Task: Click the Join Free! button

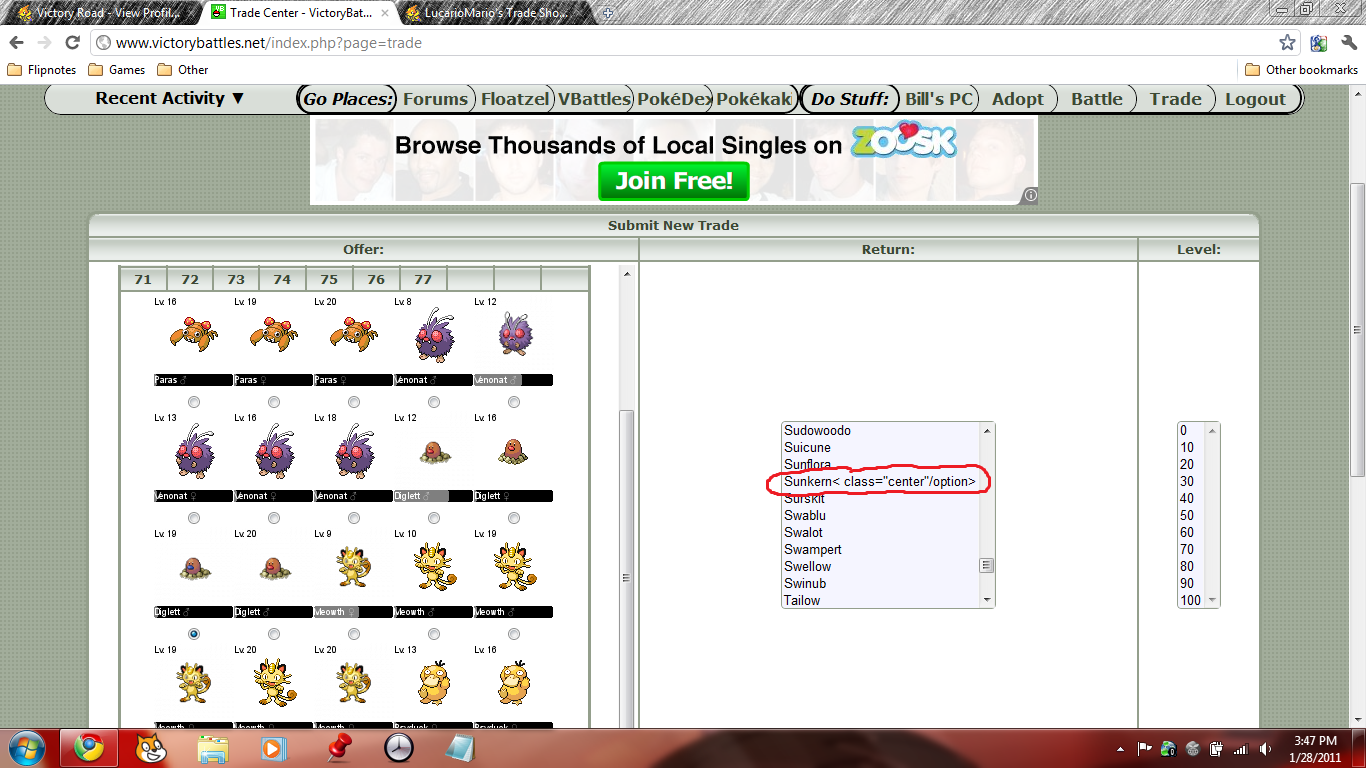Action: point(673,181)
